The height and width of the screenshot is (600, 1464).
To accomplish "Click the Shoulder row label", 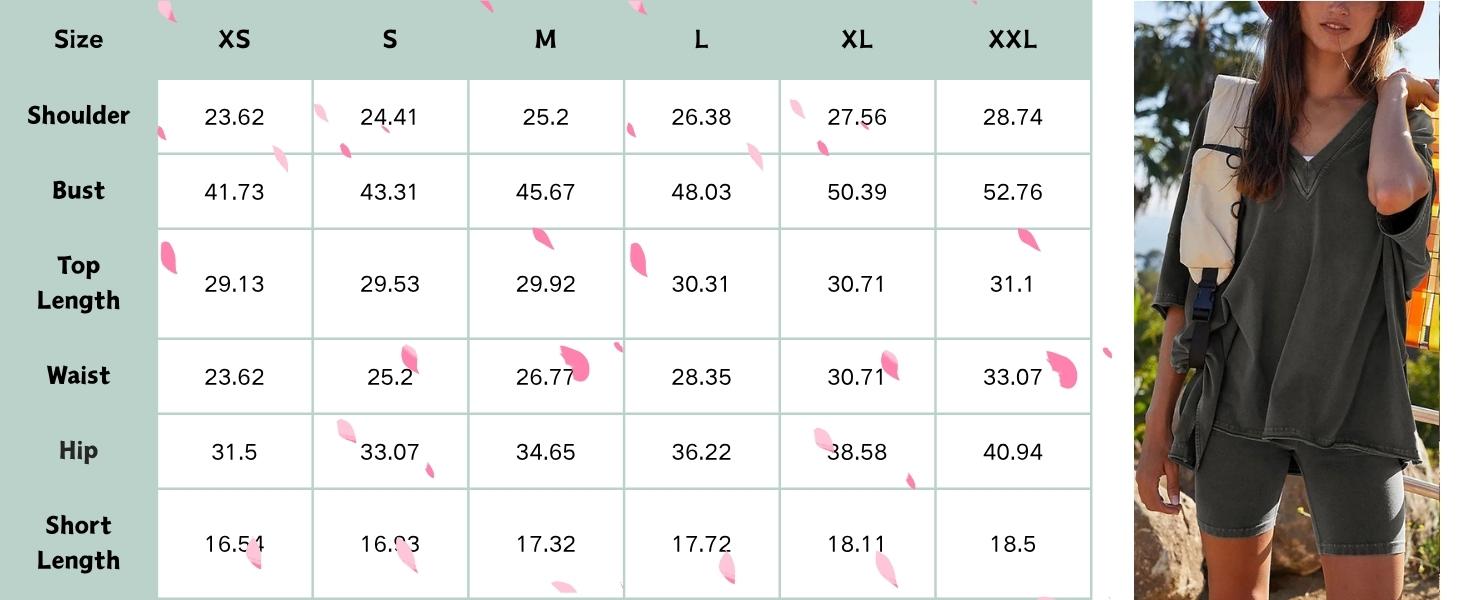I will 78,116.
